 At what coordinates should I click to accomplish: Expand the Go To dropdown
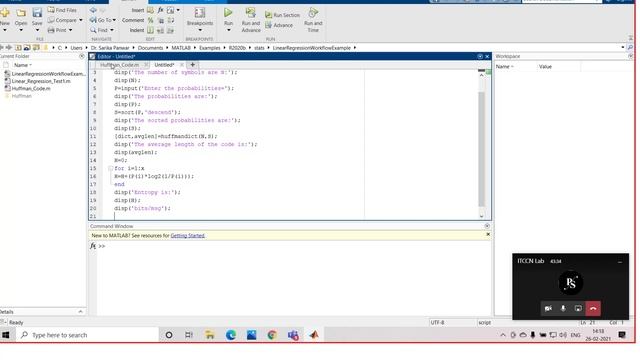pos(114,20)
